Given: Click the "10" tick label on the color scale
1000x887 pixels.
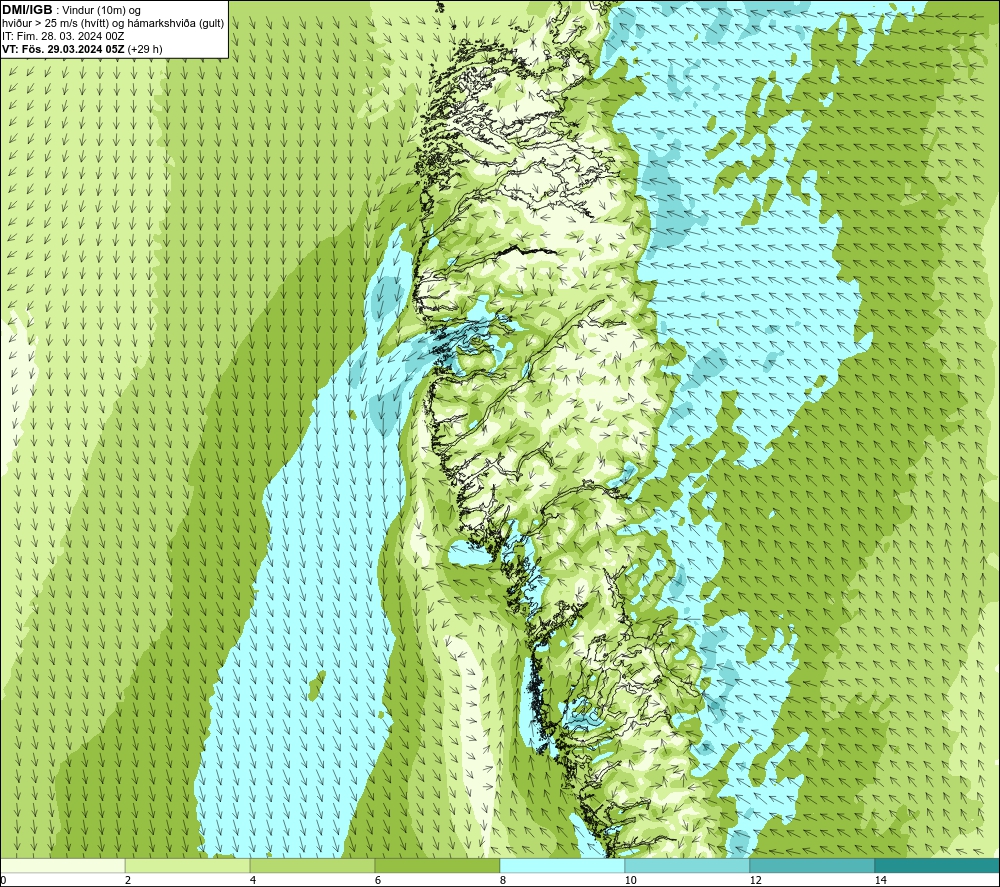Looking at the screenshot, I should 630,880.
